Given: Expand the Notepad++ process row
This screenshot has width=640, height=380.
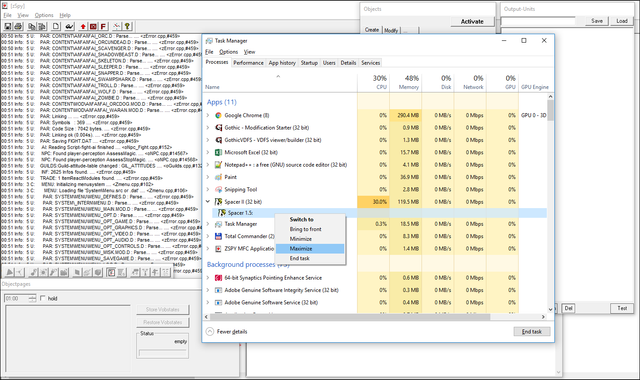Looking at the screenshot, I should click(208, 164).
